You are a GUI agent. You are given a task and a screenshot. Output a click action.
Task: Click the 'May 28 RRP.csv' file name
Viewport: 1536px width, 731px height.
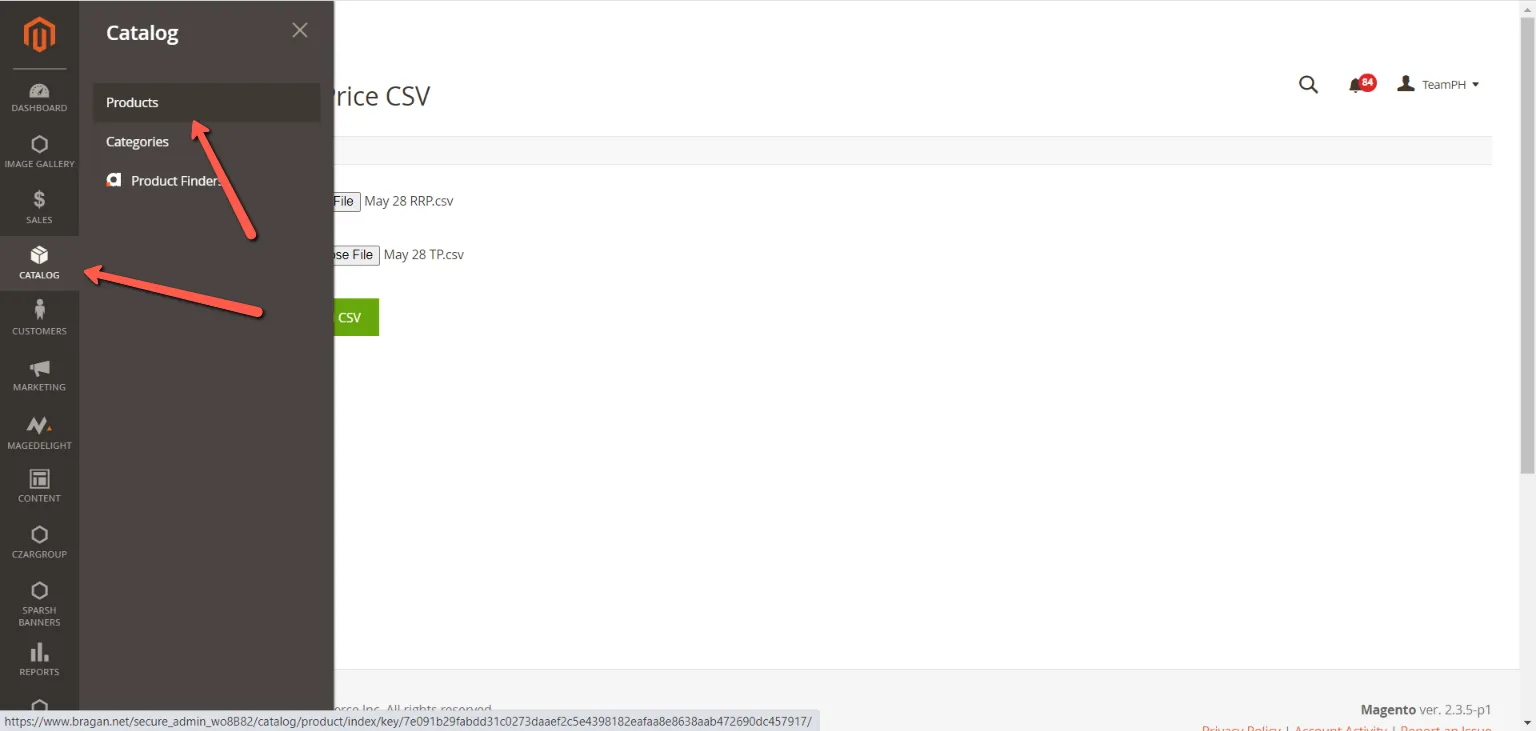coord(409,201)
